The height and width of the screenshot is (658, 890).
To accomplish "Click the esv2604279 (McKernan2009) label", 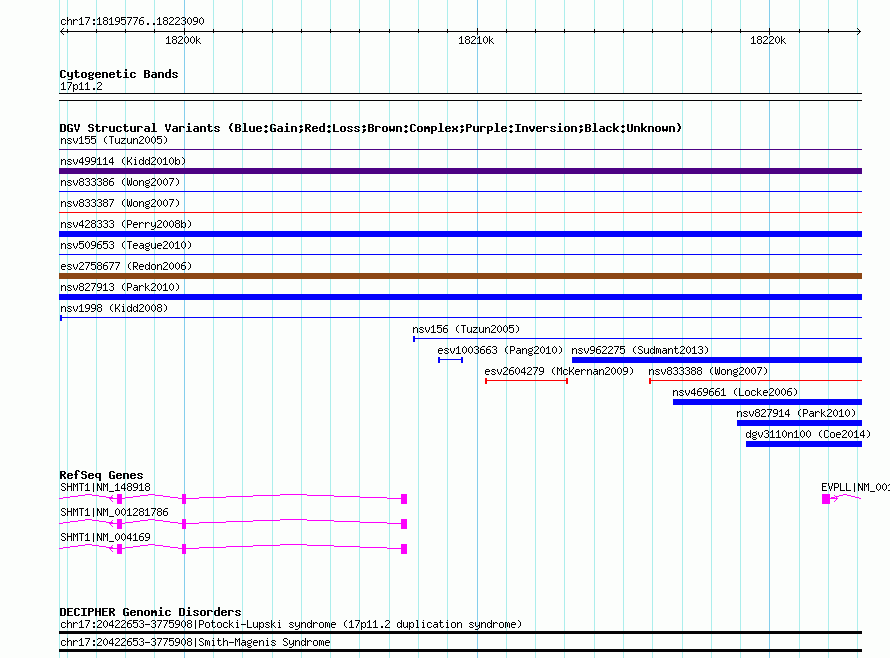I will pyautogui.click(x=559, y=371).
